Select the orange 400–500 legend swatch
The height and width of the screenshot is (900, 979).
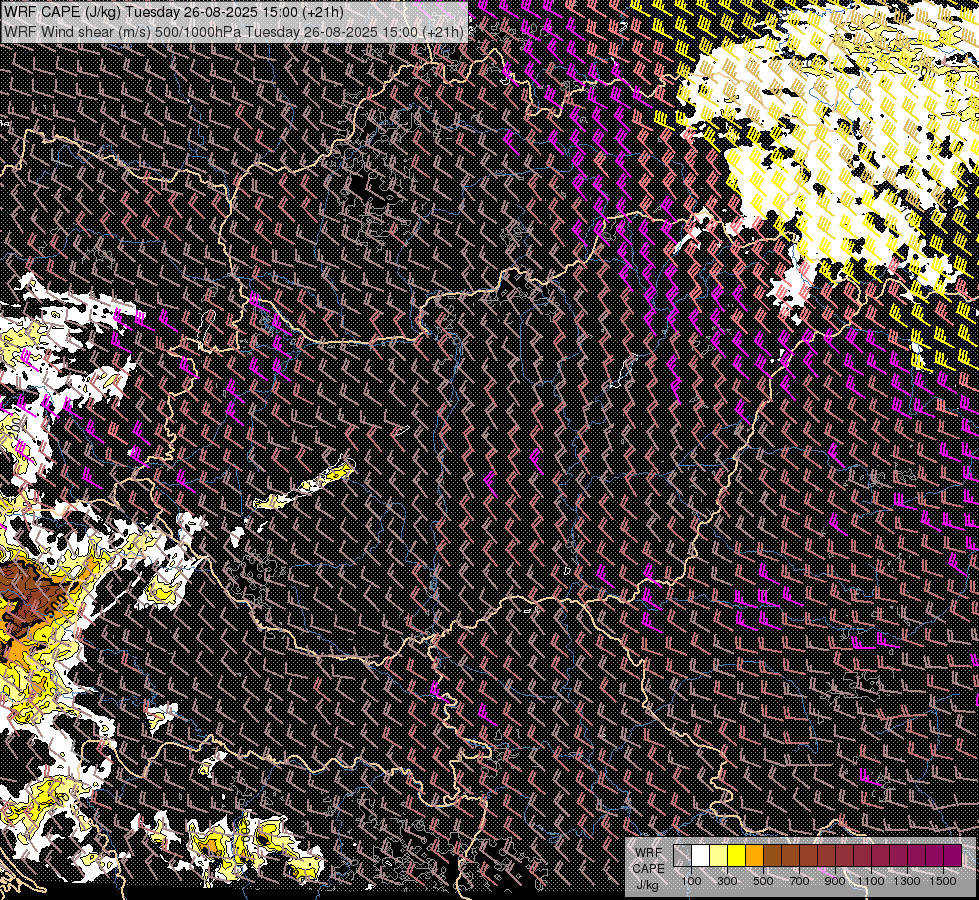[x=754, y=855]
